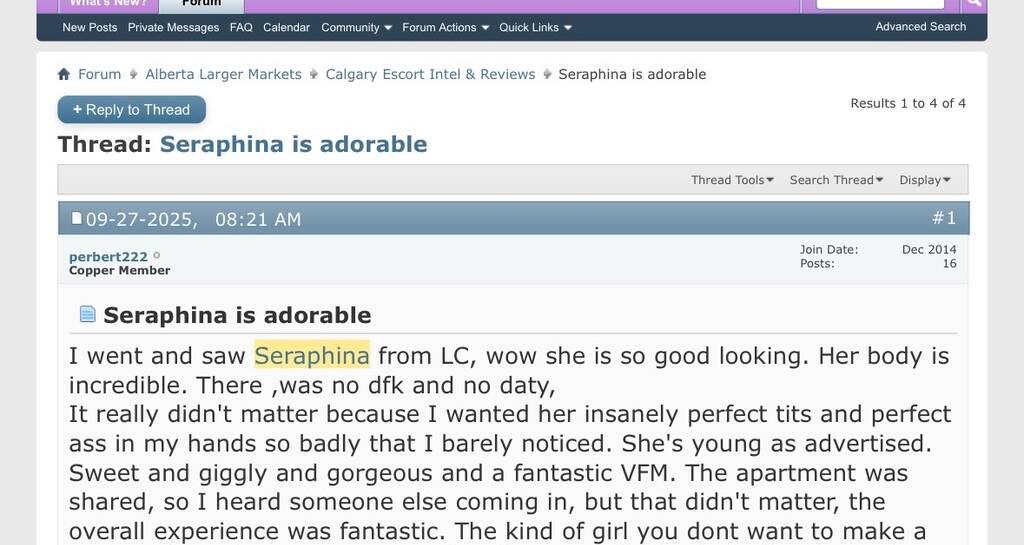This screenshot has width=1024, height=545.
Task: Open the FAQ page
Action: click(241, 27)
